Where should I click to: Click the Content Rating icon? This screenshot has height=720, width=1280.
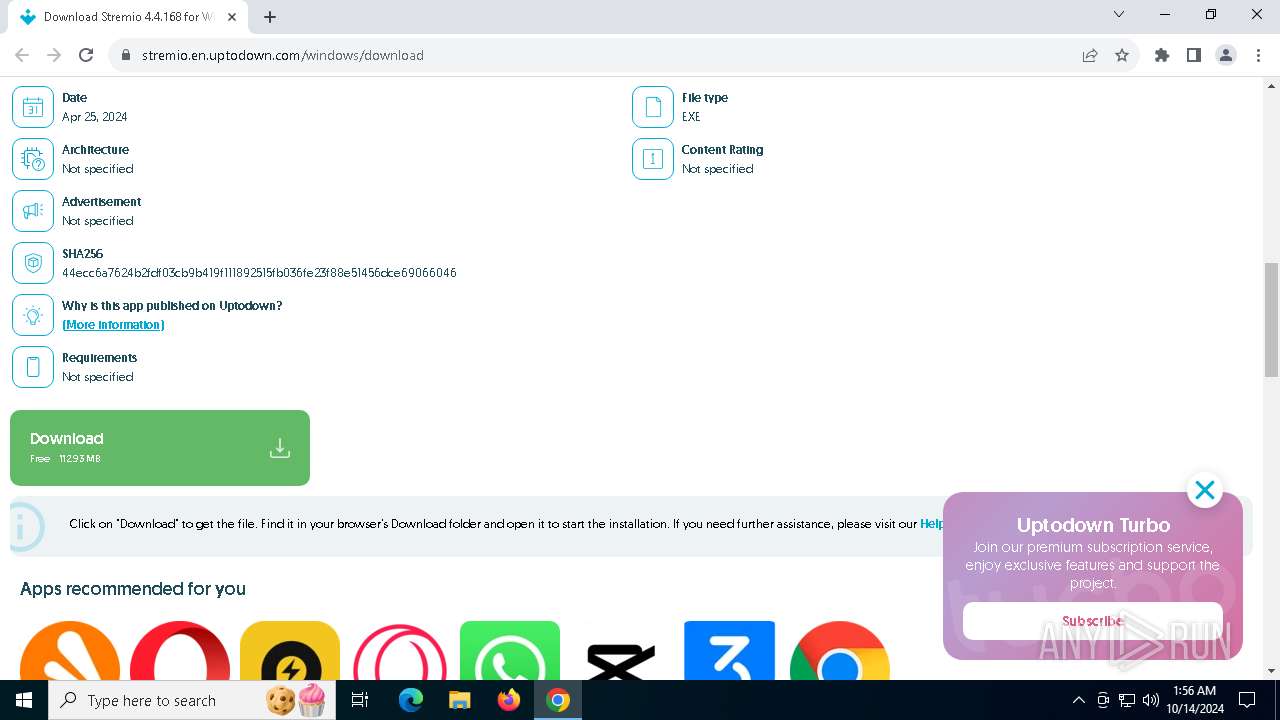tap(653, 159)
